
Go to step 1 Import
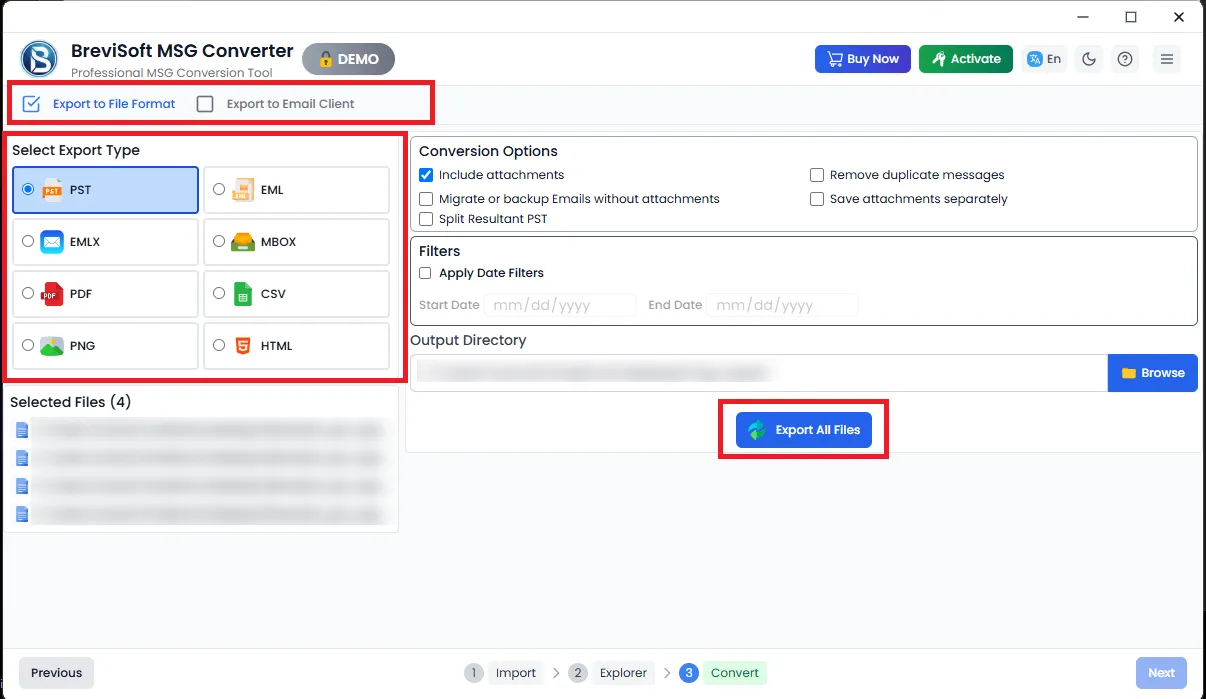[505, 673]
